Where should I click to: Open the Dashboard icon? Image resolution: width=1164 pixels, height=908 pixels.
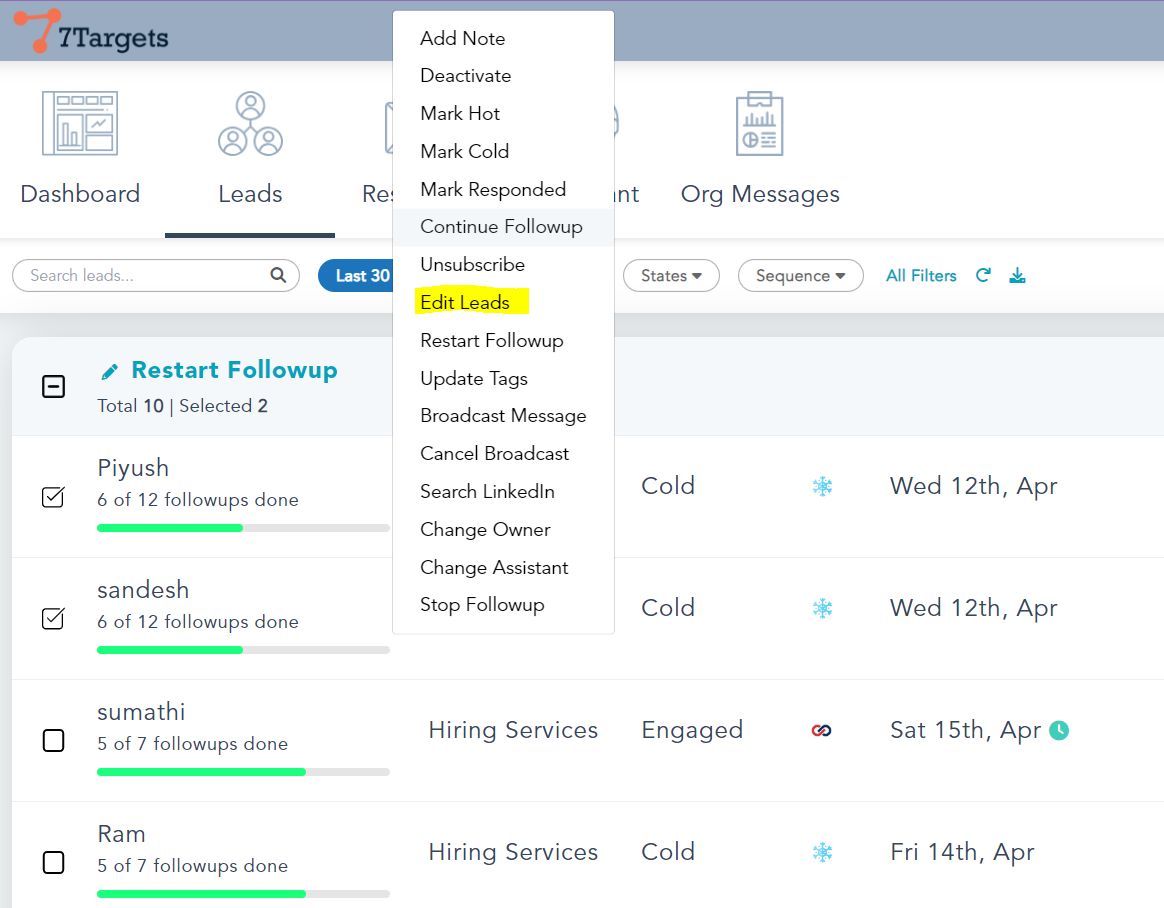click(80, 124)
